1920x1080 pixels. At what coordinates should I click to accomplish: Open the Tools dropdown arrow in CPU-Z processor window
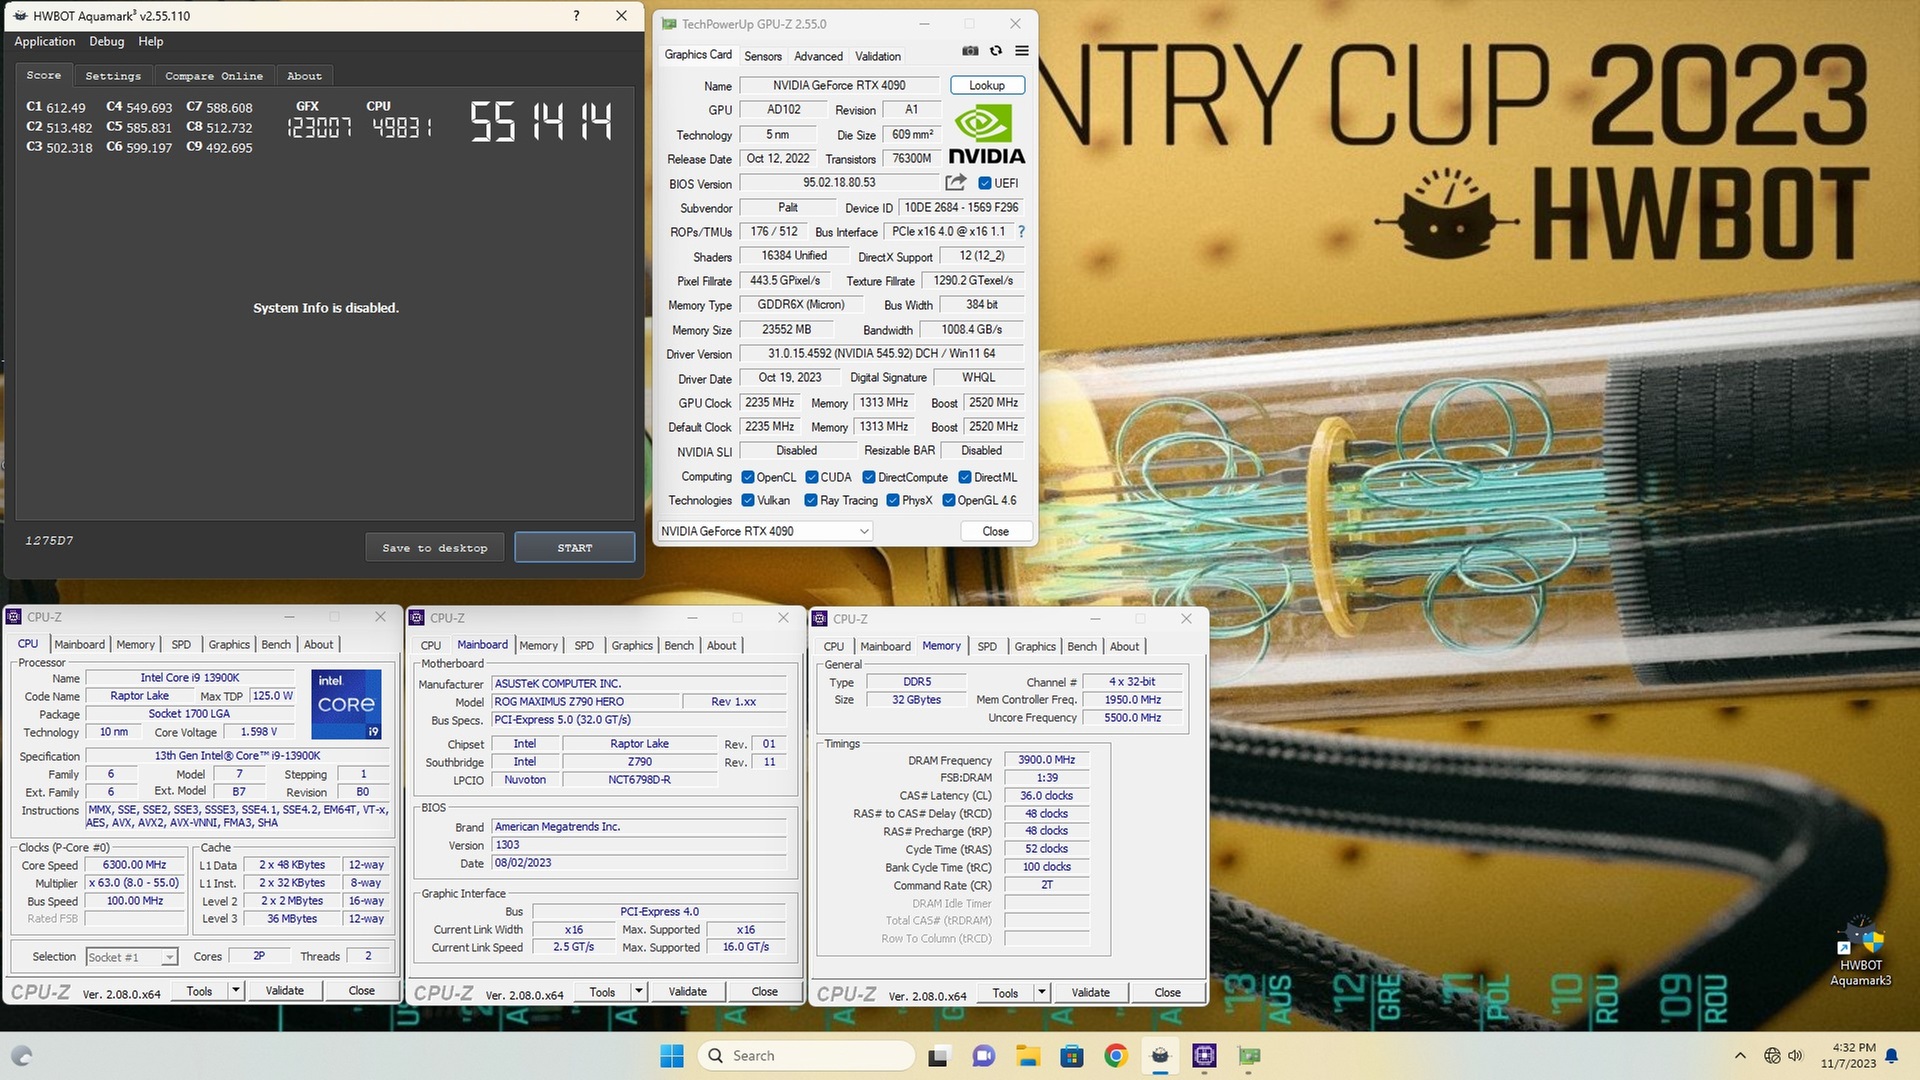tap(236, 990)
